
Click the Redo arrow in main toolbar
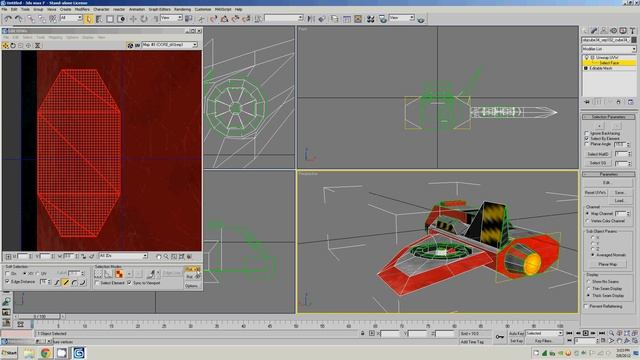[x=19, y=19]
